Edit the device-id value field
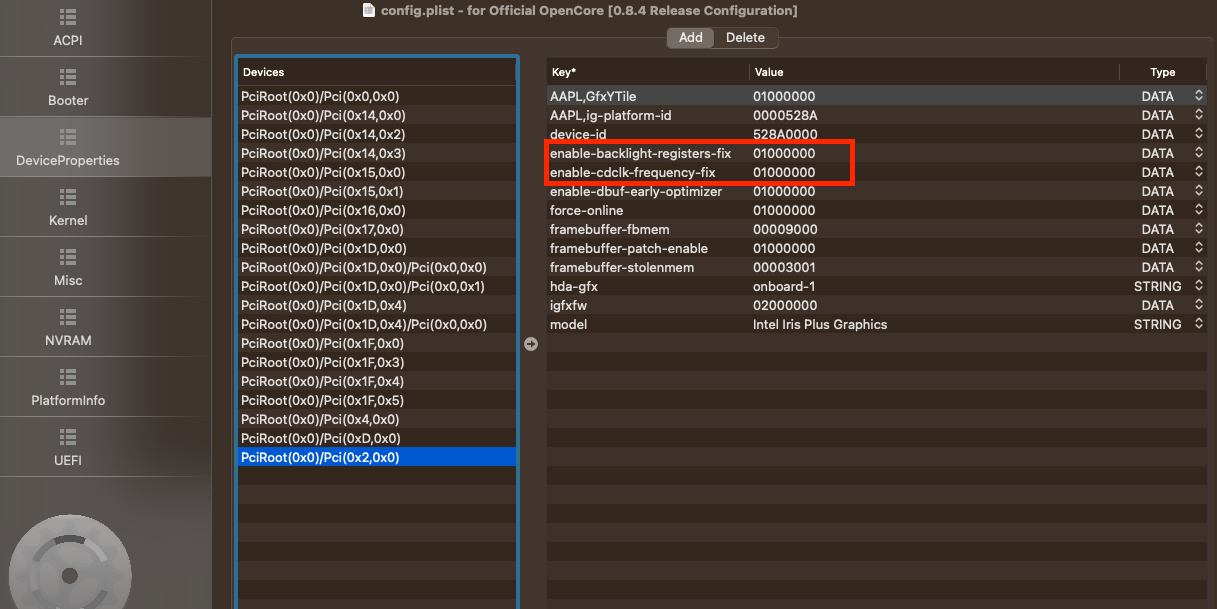Screen dimensions: 1217x609 pyautogui.click(x=785, y=134)
